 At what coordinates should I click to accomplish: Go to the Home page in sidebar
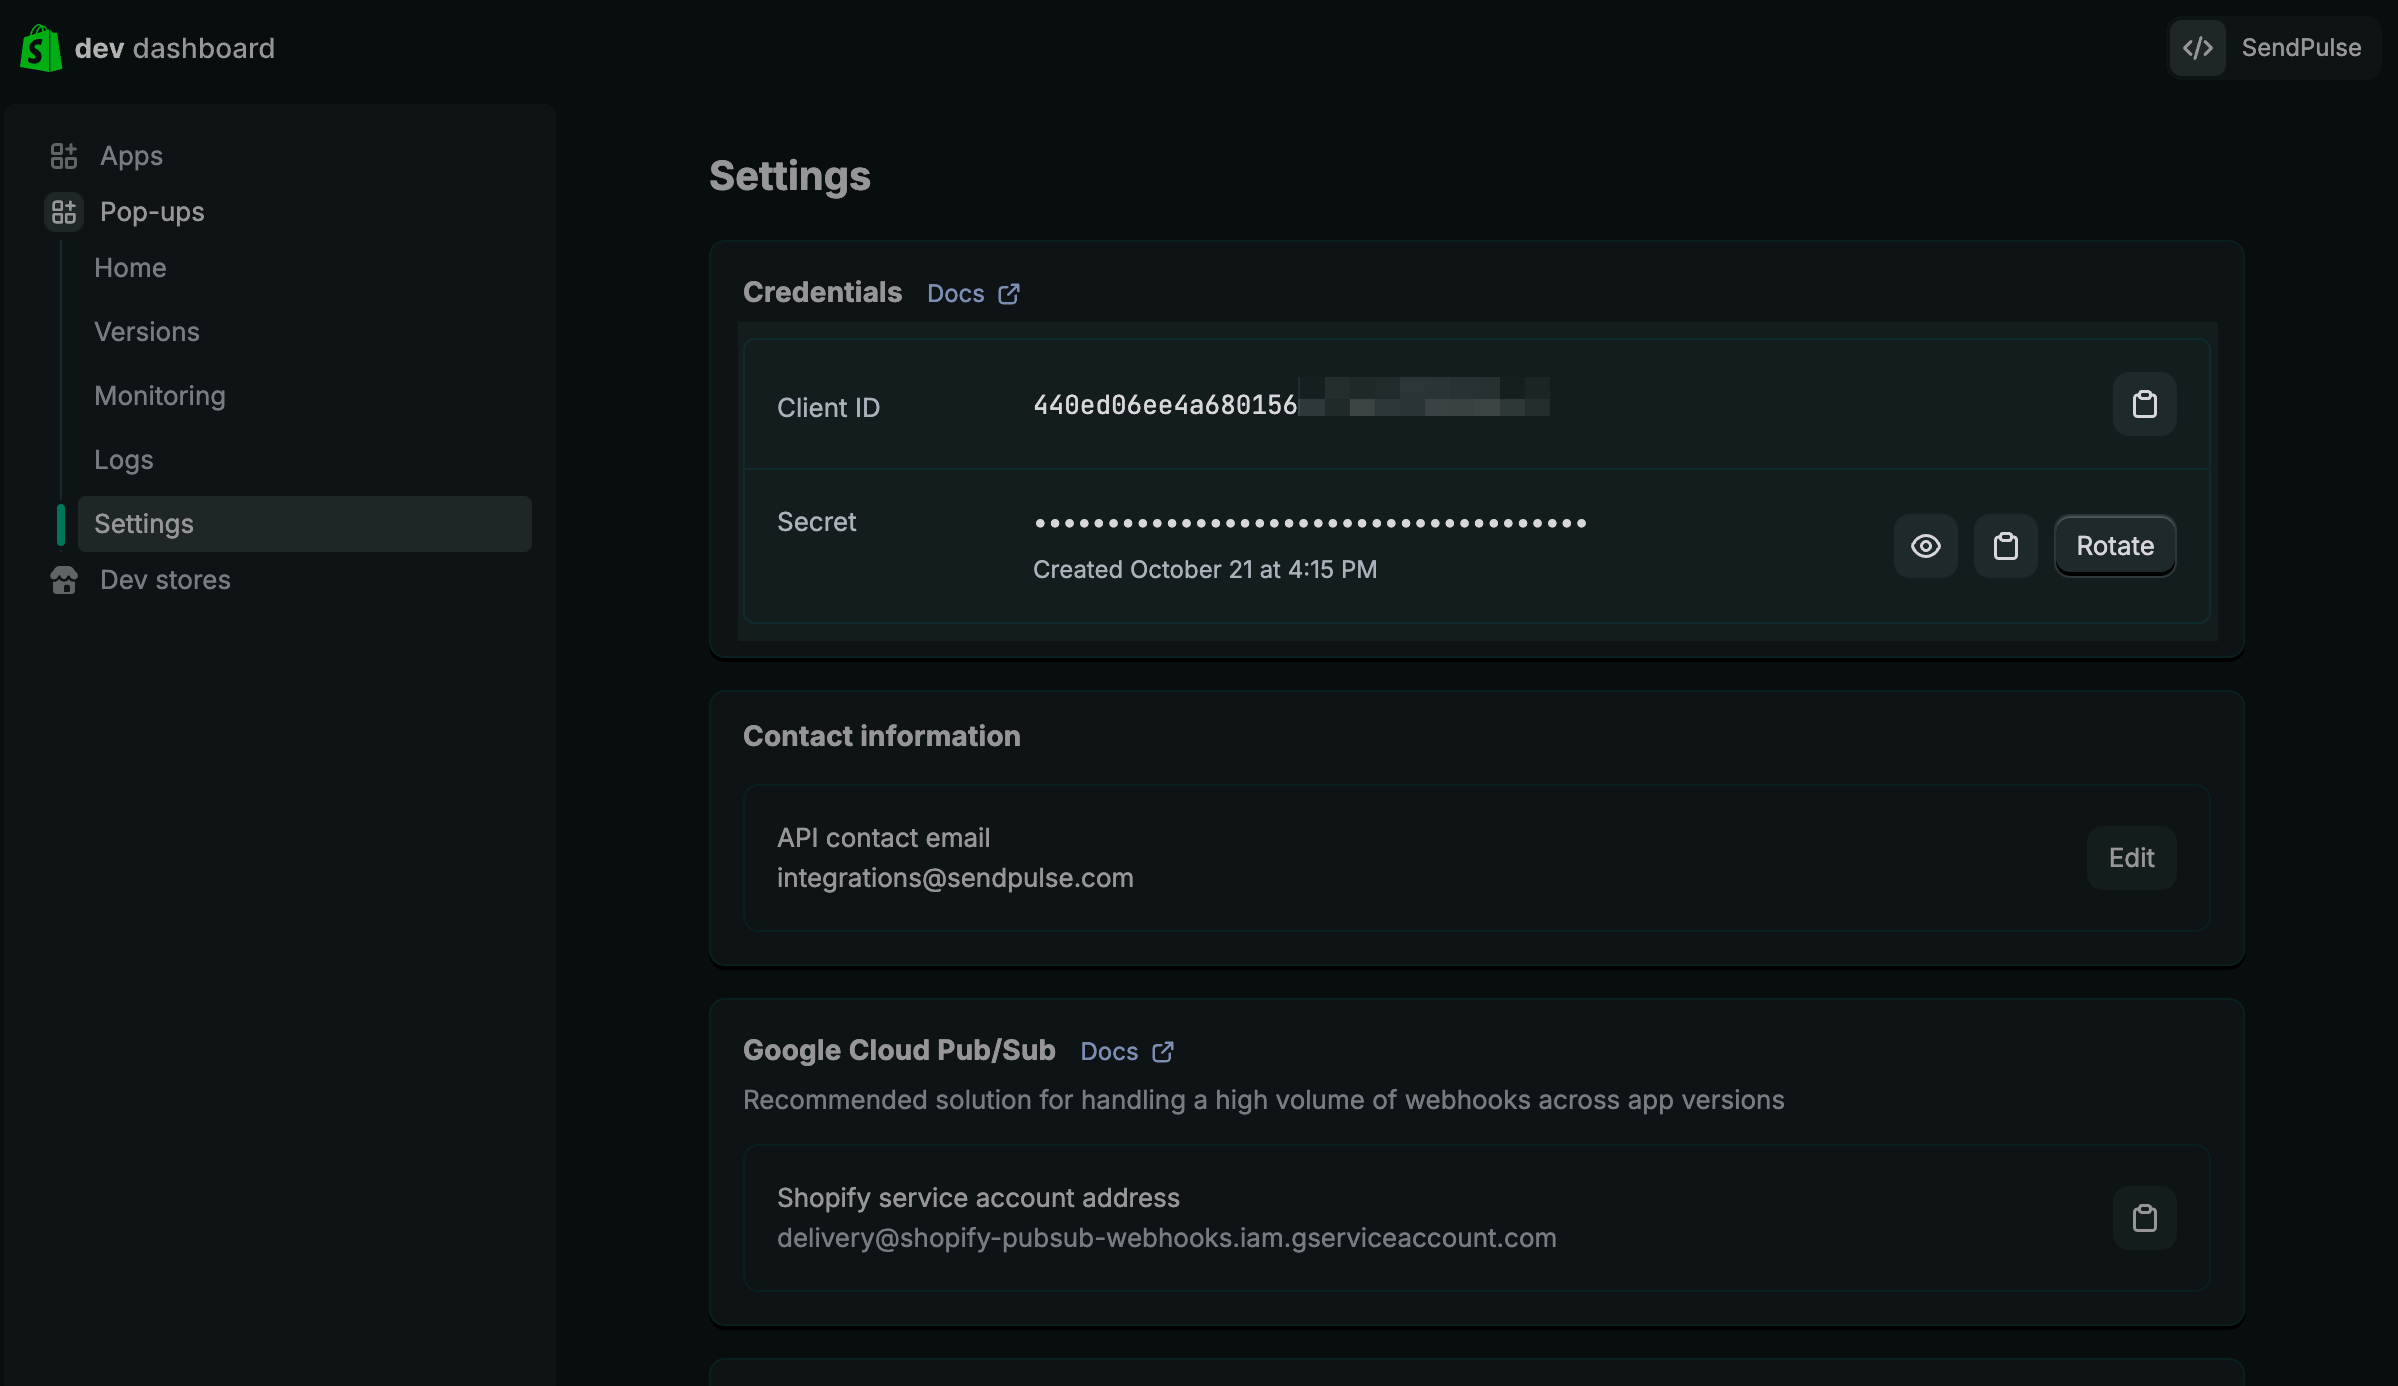pos(130,268)
